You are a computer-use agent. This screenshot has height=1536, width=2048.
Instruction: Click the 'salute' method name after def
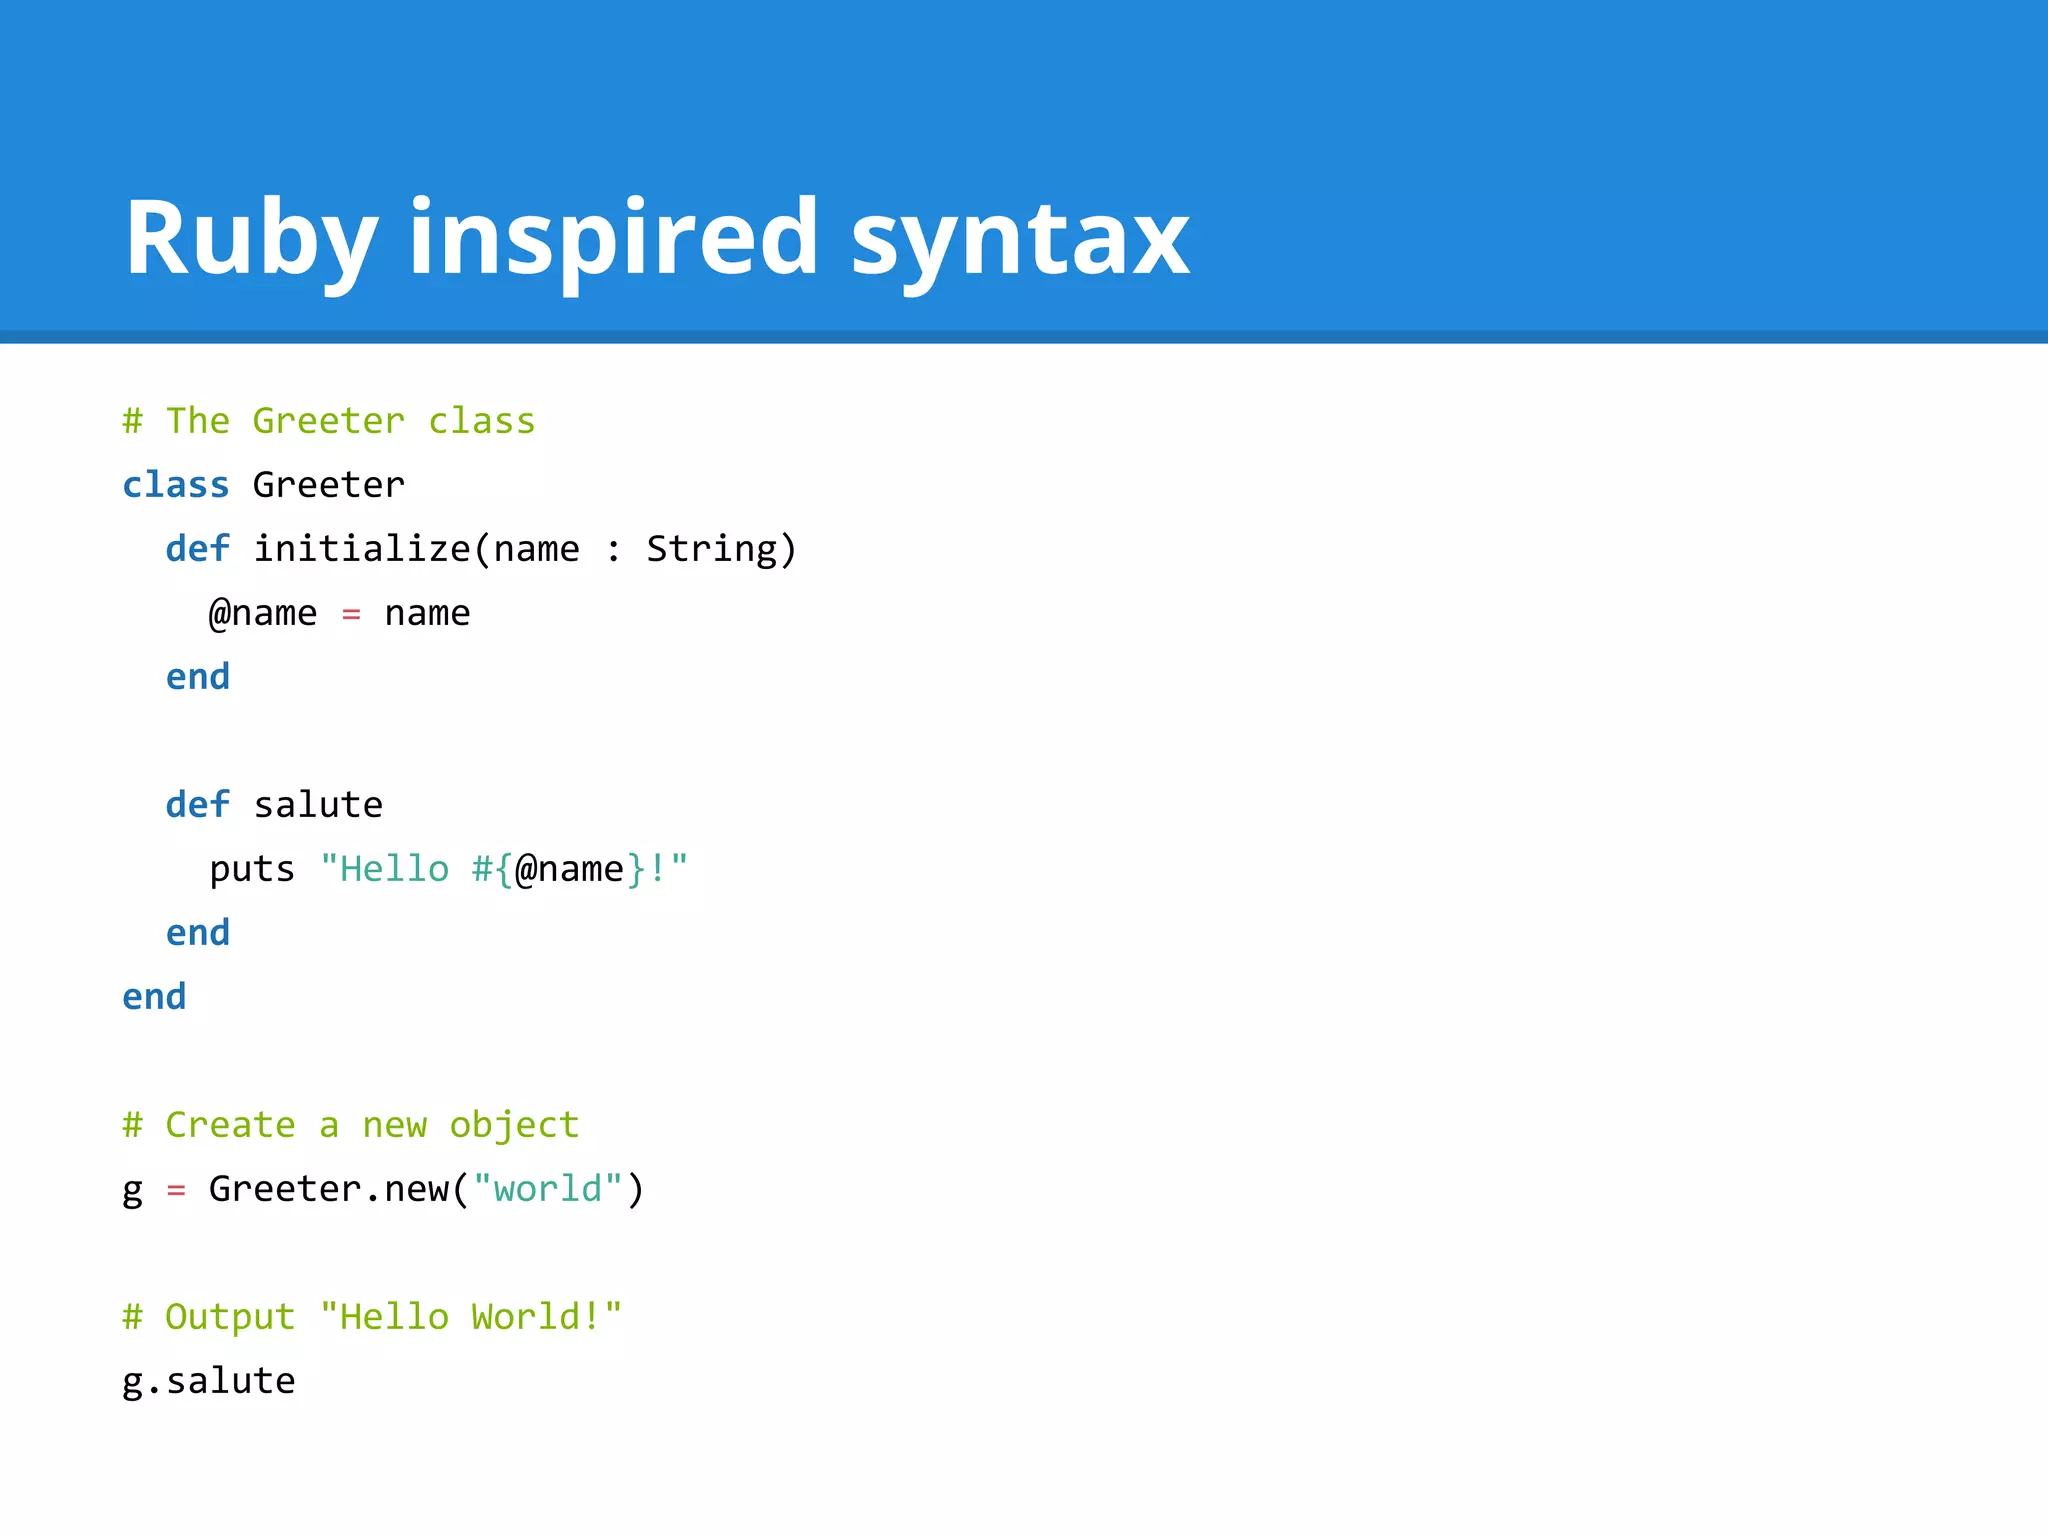coord(317,805)
